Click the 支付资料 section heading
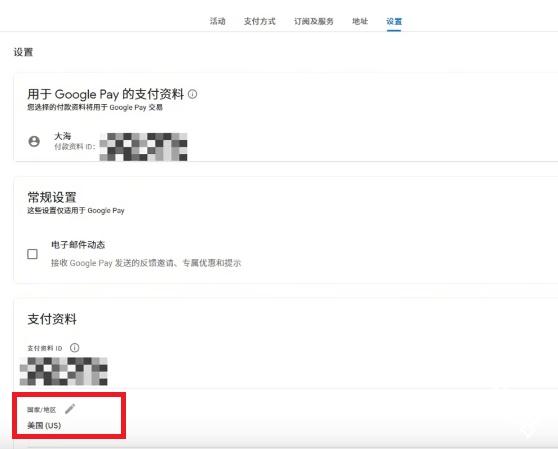 (x=52, y=319)
